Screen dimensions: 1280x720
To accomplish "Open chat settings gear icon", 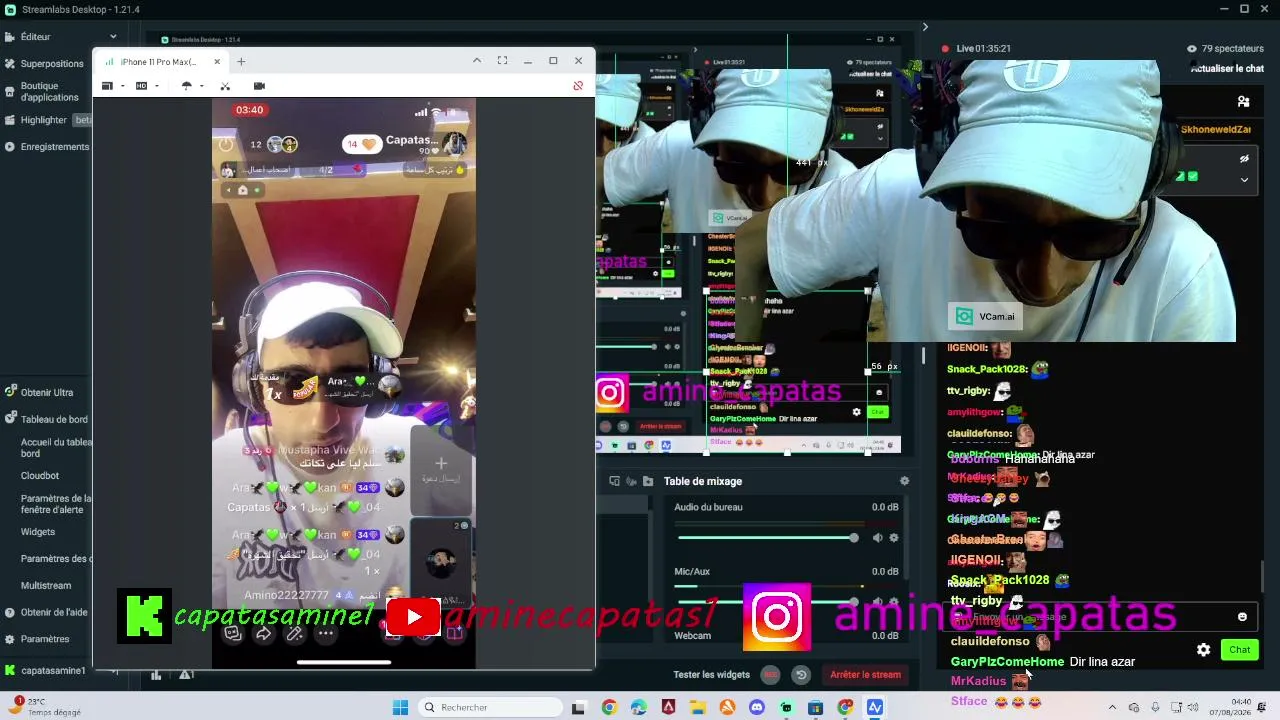I will 1204,650.
